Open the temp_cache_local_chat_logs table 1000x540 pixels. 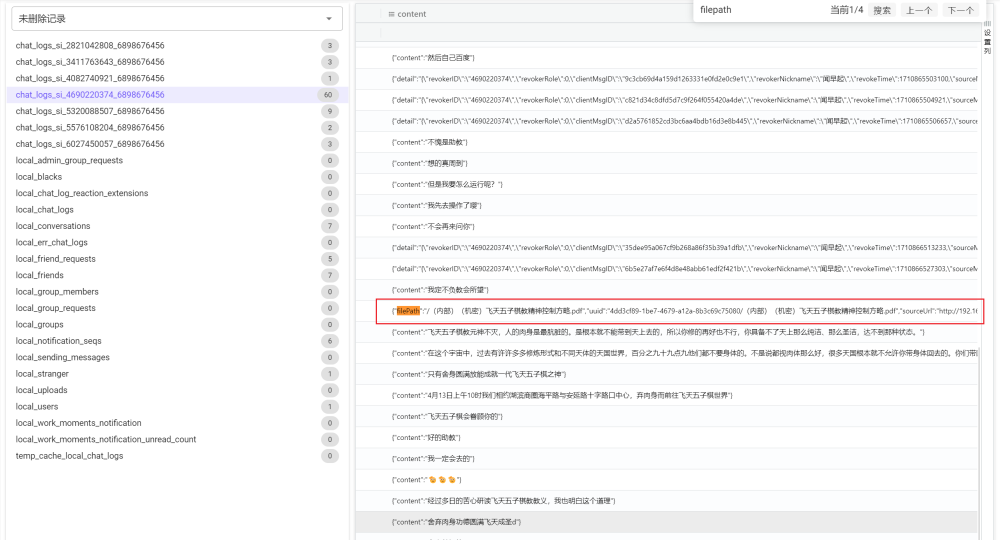(70, 456)
